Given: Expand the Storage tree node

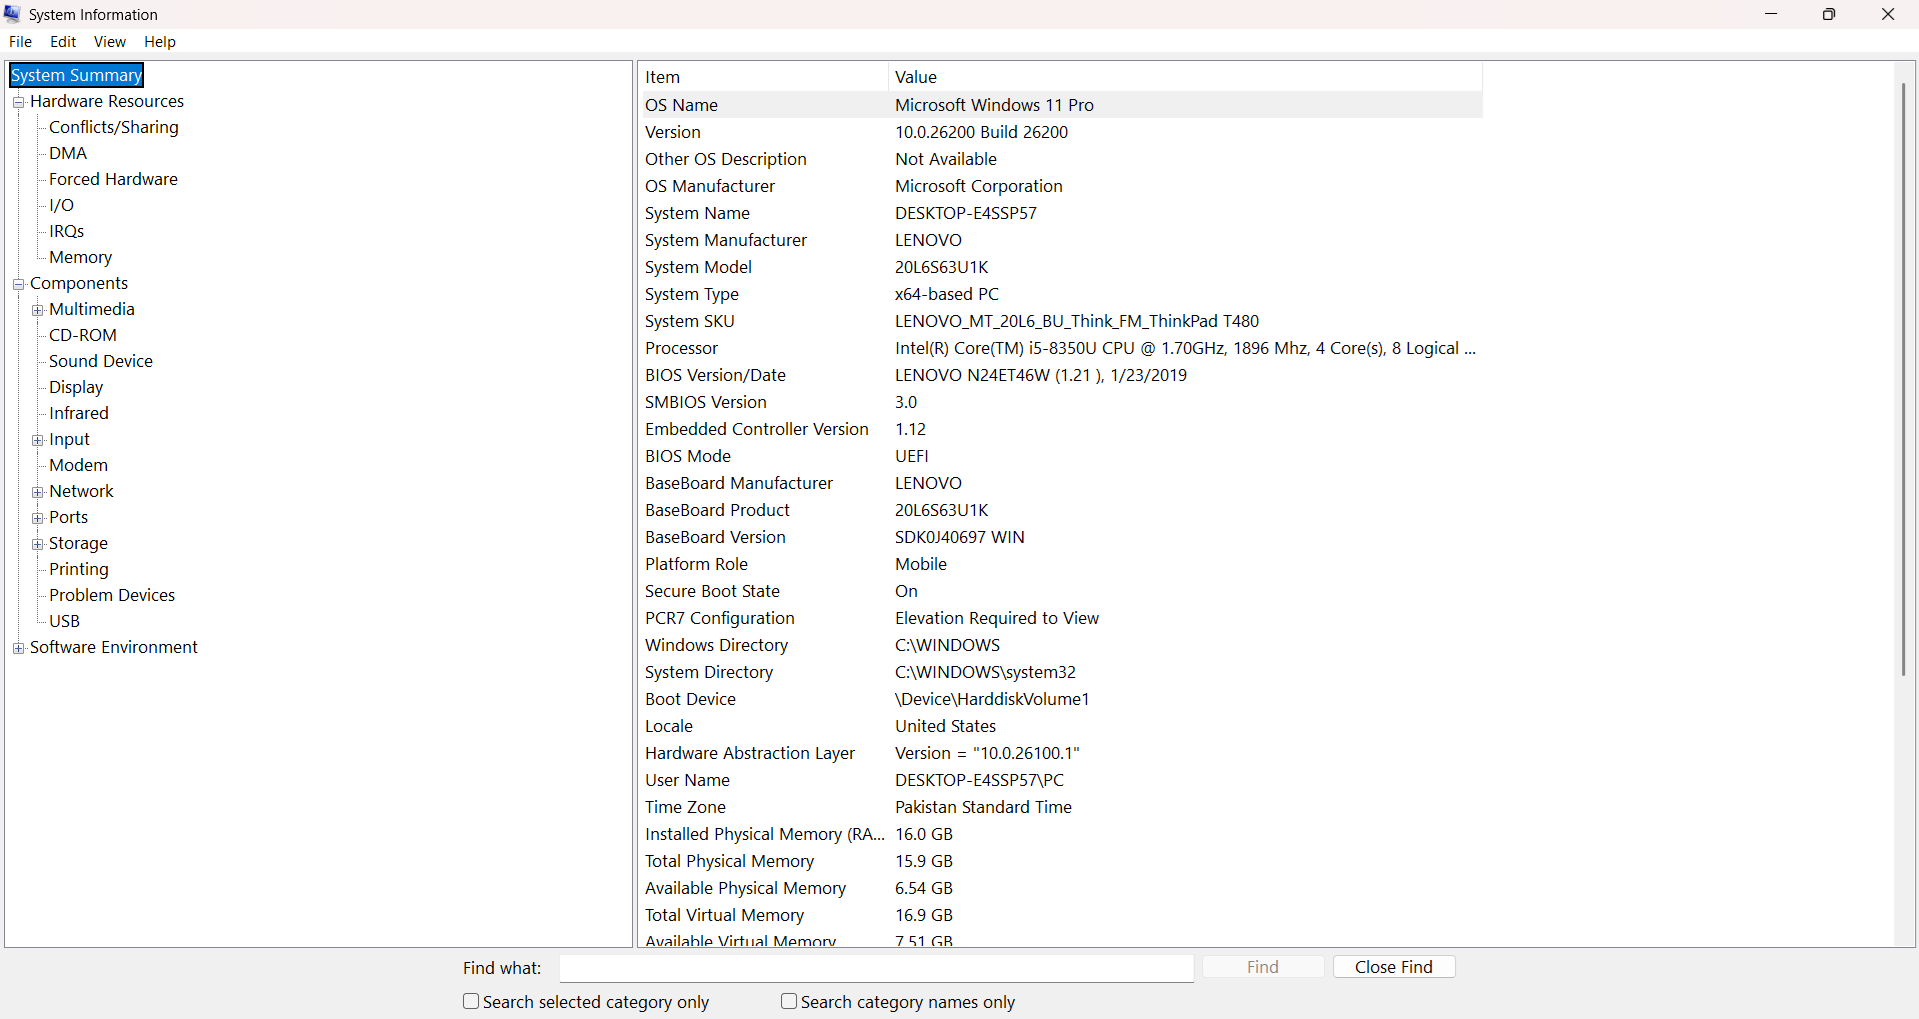Looking at the screenshot, I should point(37,544).
